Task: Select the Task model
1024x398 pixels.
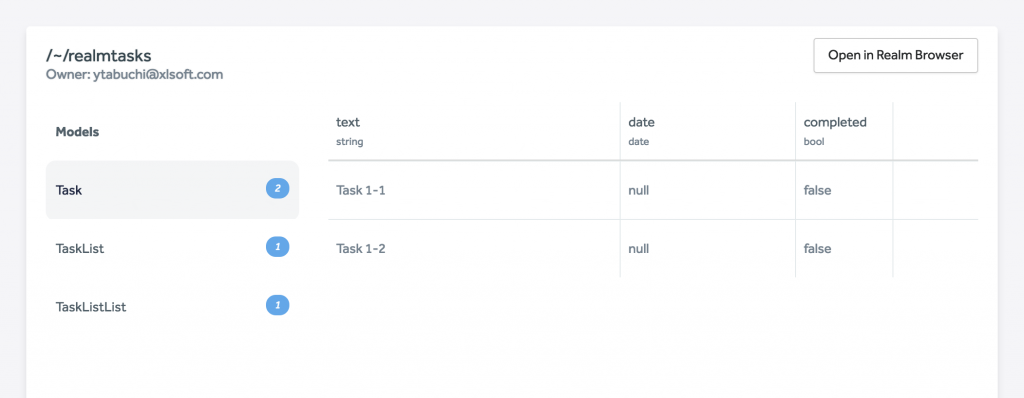Action: point(172,190)
